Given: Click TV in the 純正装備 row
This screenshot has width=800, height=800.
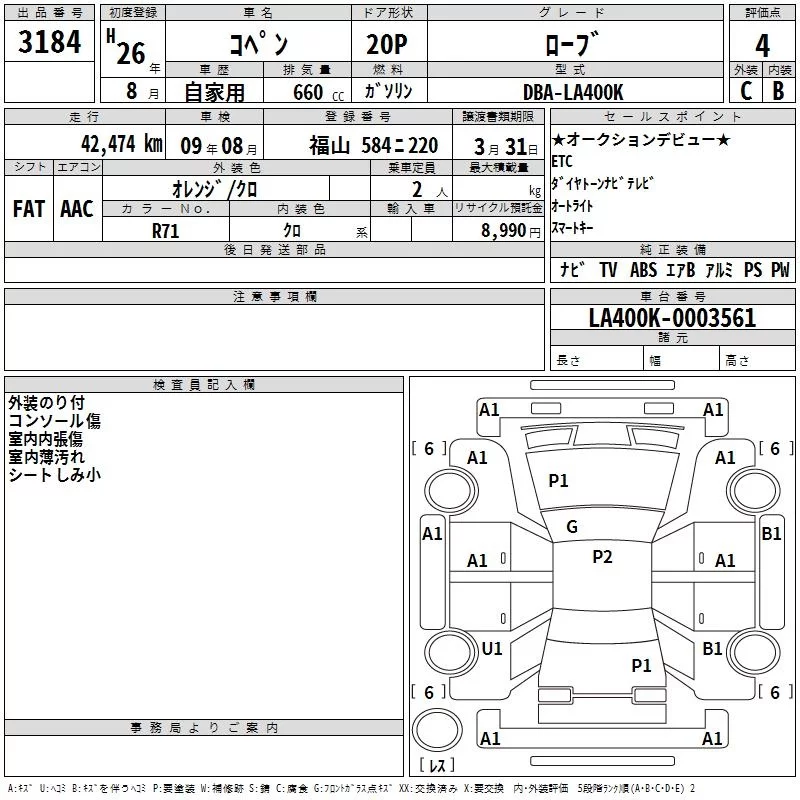Looking at the screenshot, I should [x=608, y=269].
